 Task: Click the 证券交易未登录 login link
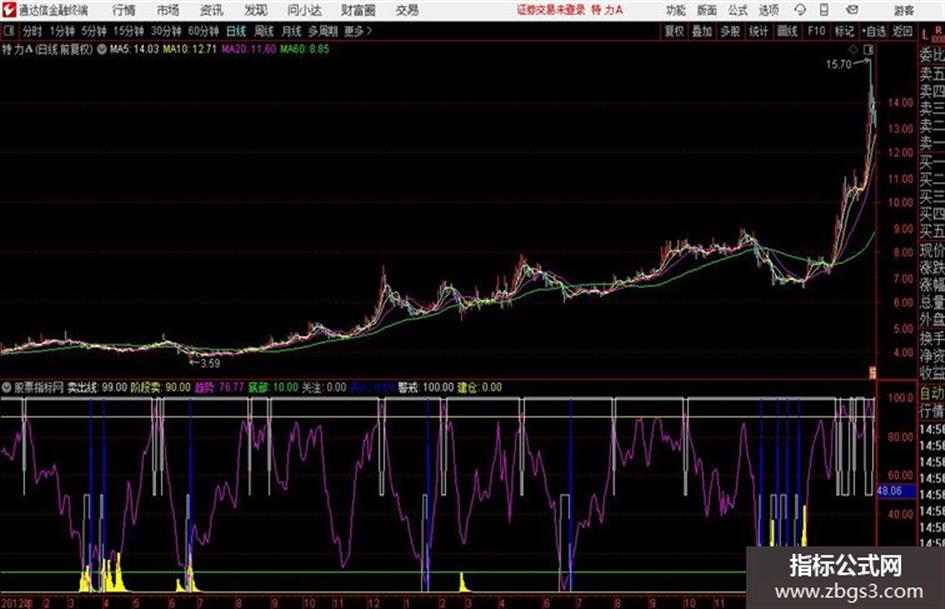[551, 10]
